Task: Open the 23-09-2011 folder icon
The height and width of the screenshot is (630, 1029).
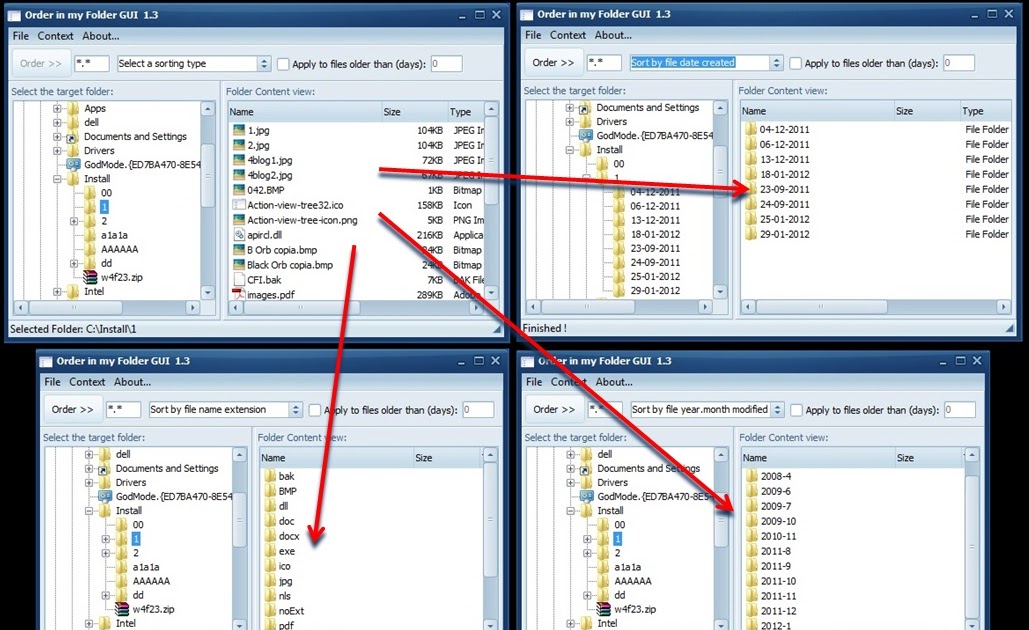Action: [750, 186]
